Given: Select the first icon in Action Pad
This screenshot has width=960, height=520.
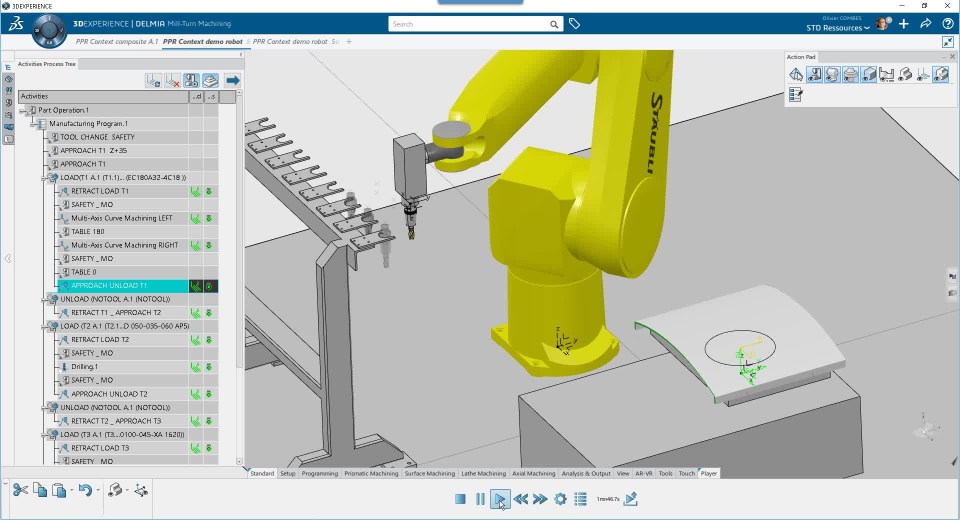Looking at the screenshot, I should [x=796, y=75].
